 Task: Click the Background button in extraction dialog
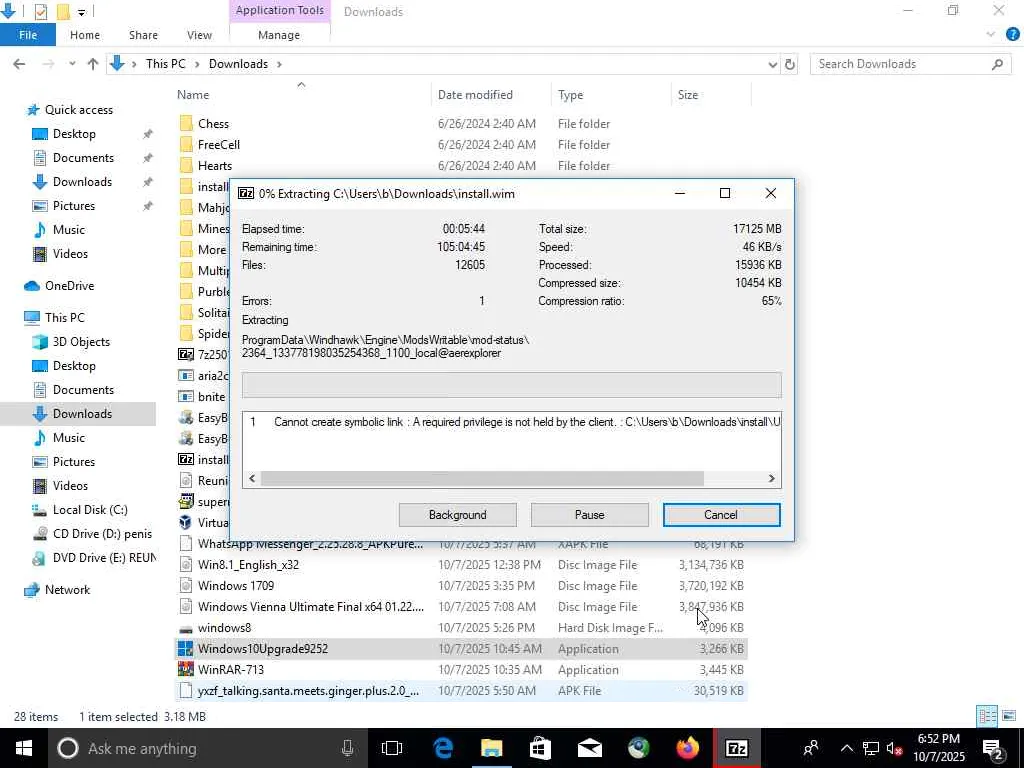pyautogui.click(x=457, y=515)
